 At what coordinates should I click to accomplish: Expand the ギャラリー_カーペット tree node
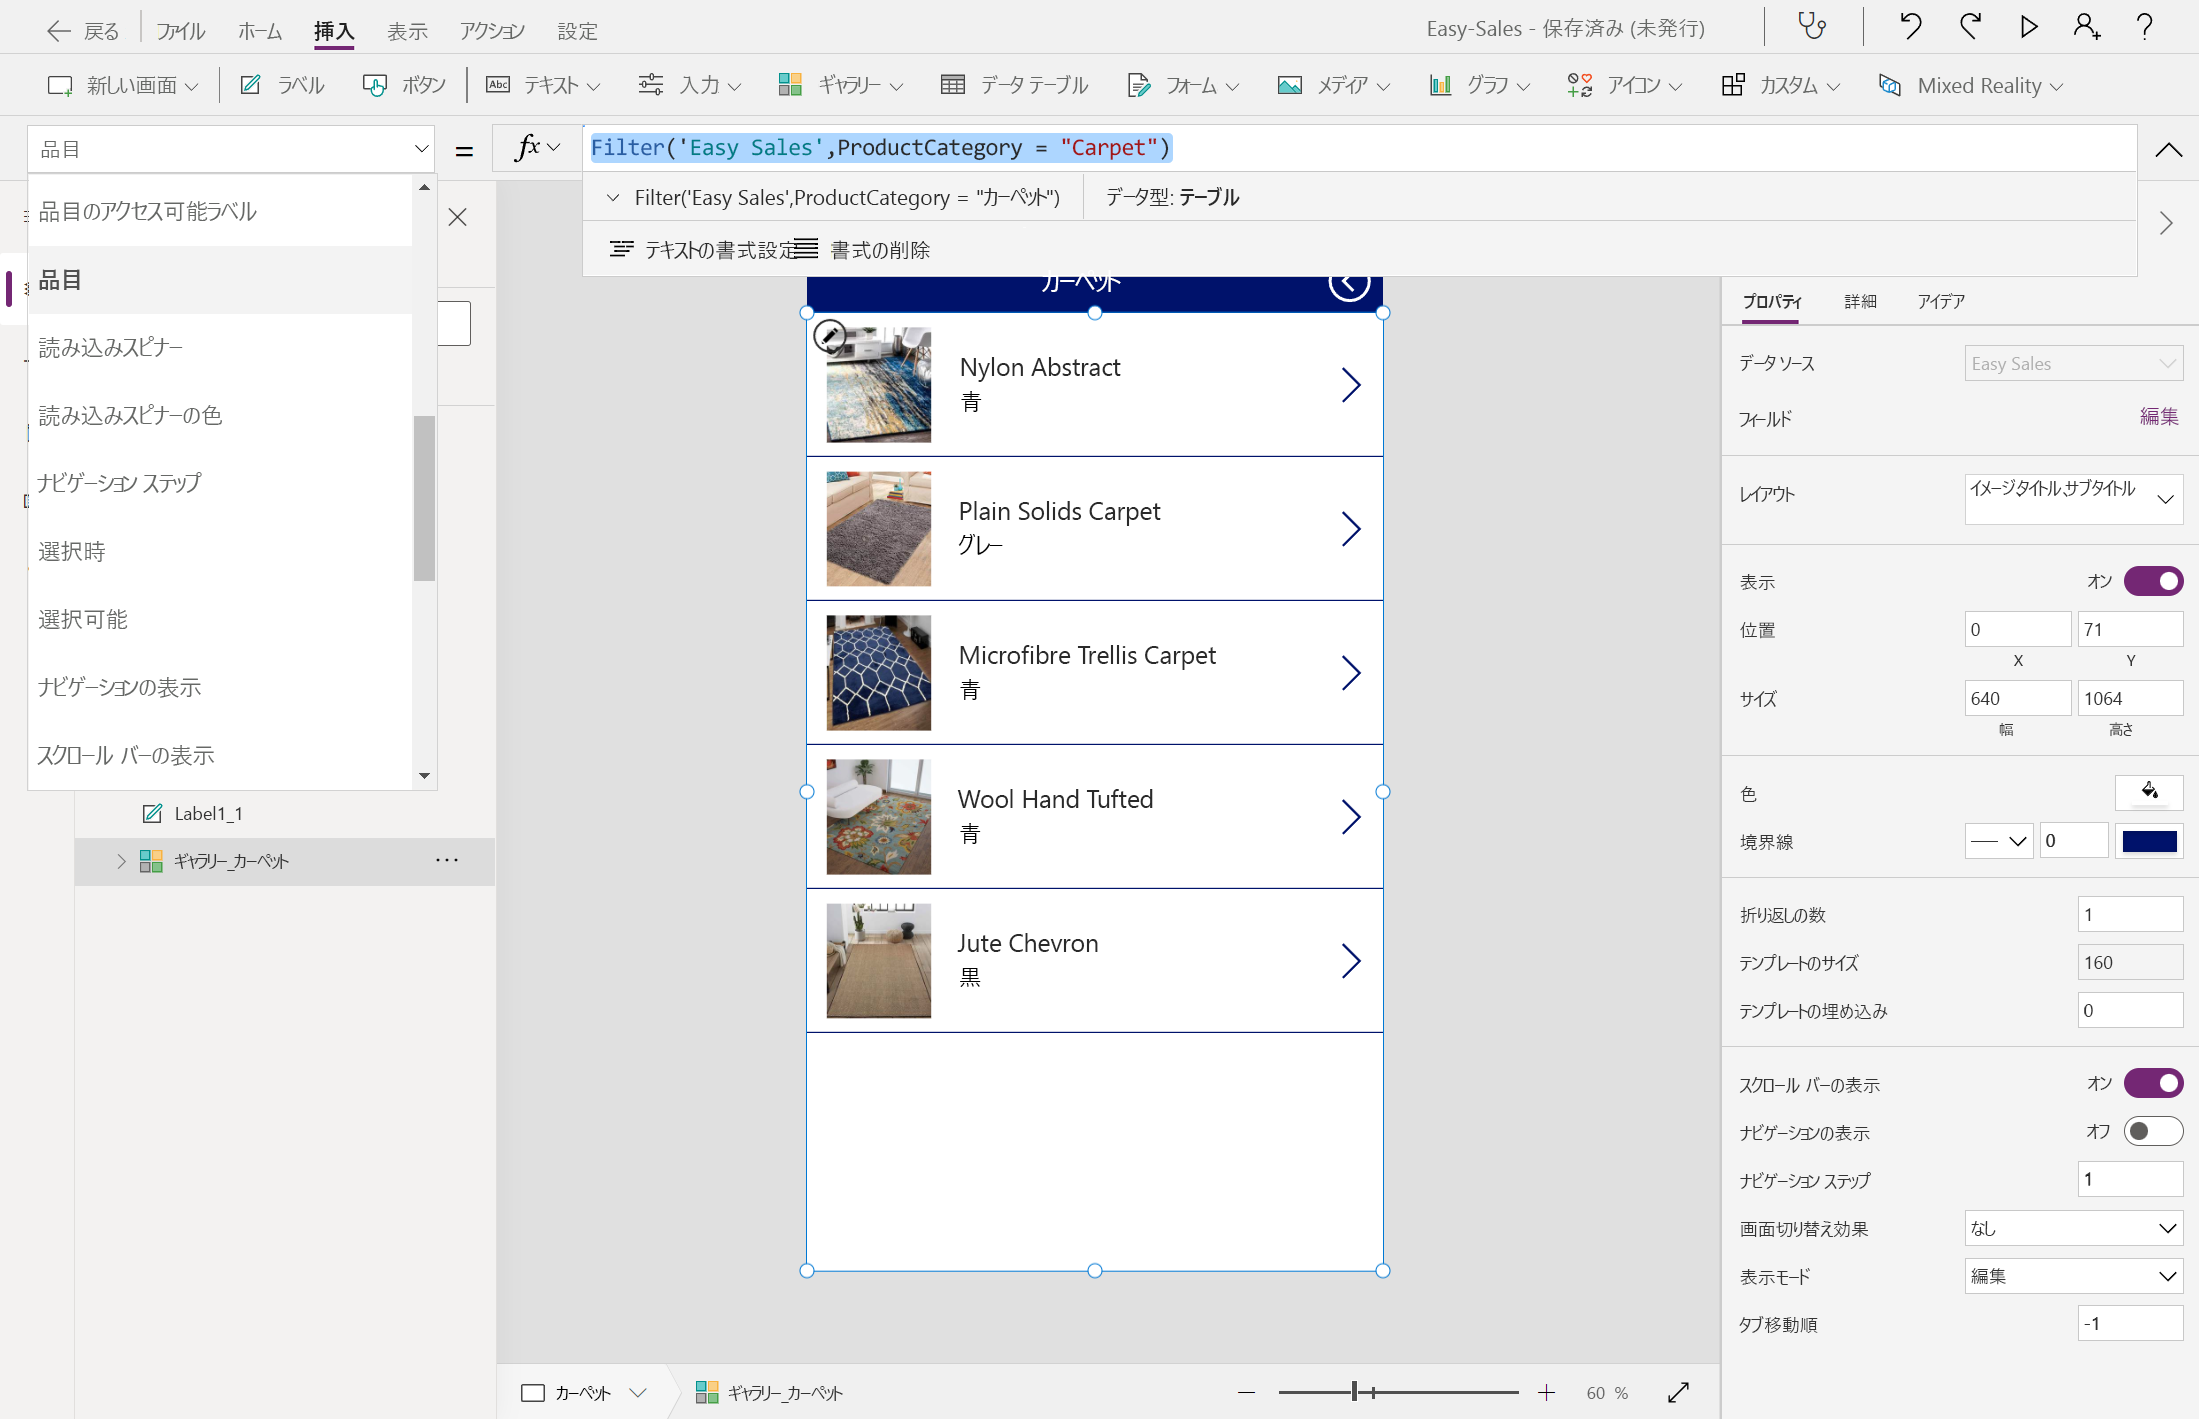coord(121,861)
